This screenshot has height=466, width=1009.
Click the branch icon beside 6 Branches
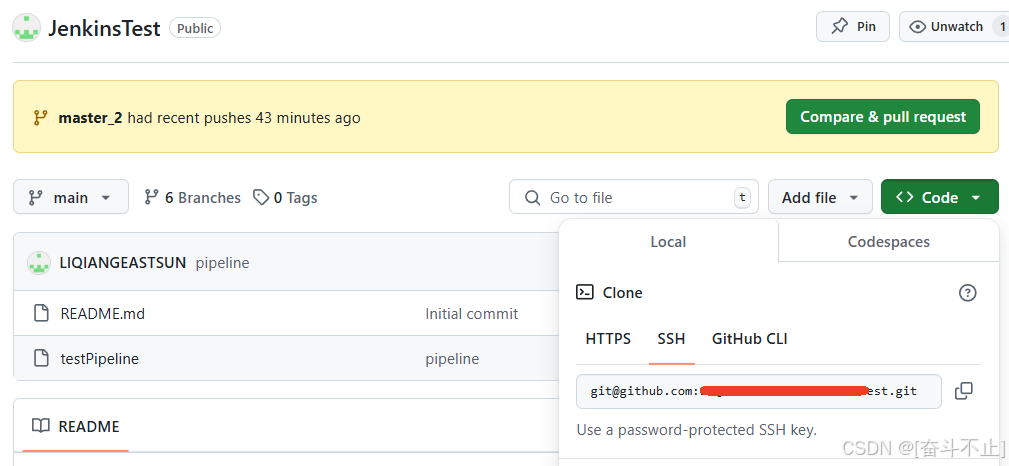pyautogui.click(x=151, y=197)
